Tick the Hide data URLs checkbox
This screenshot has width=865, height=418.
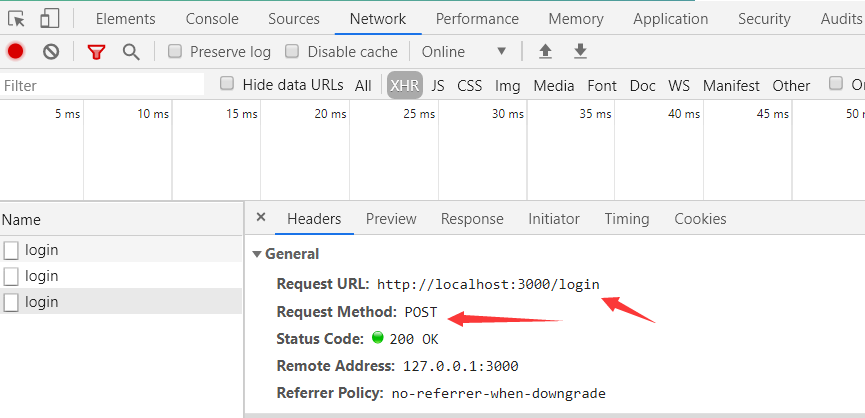tap(227, 85)
